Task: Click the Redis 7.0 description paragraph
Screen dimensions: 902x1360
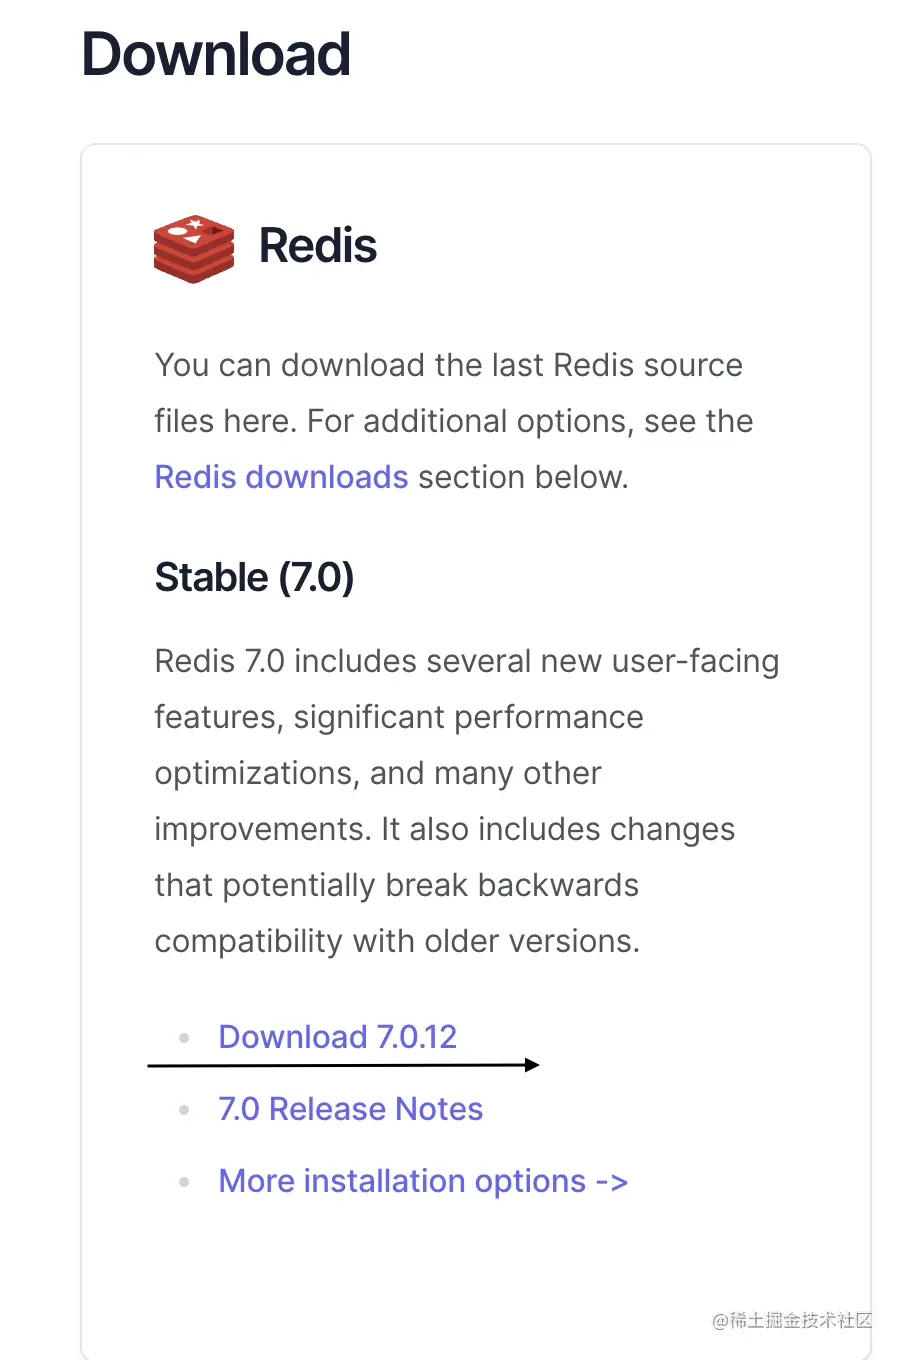Action: [466, 800]
